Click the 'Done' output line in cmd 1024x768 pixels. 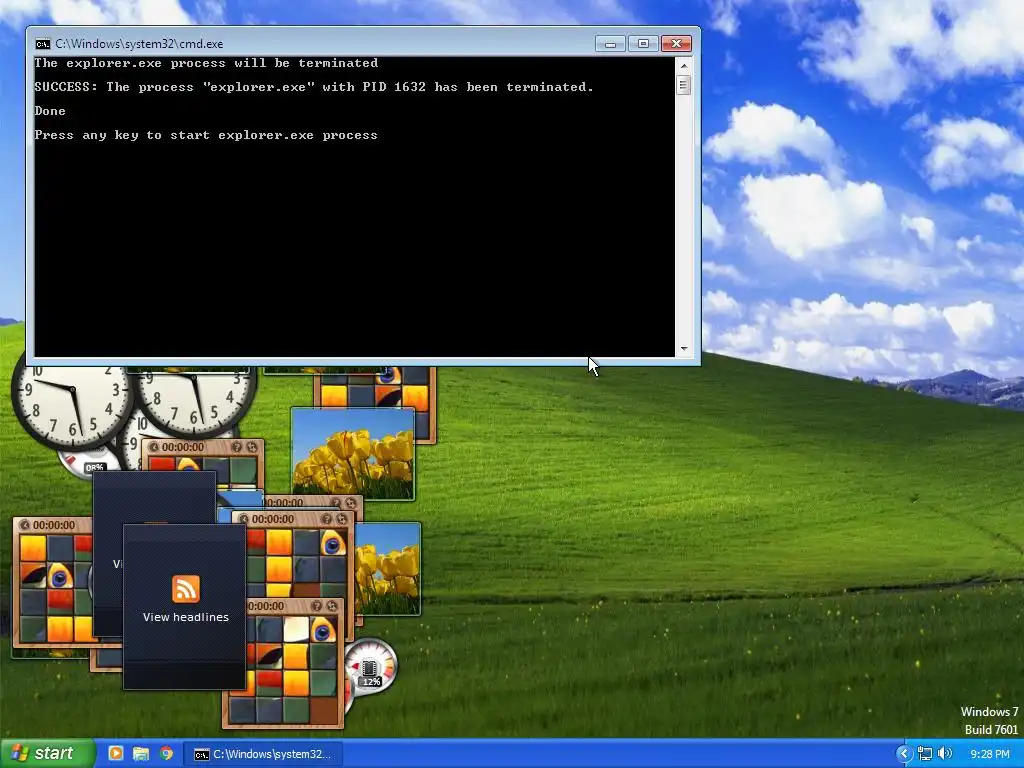(50, 111)
